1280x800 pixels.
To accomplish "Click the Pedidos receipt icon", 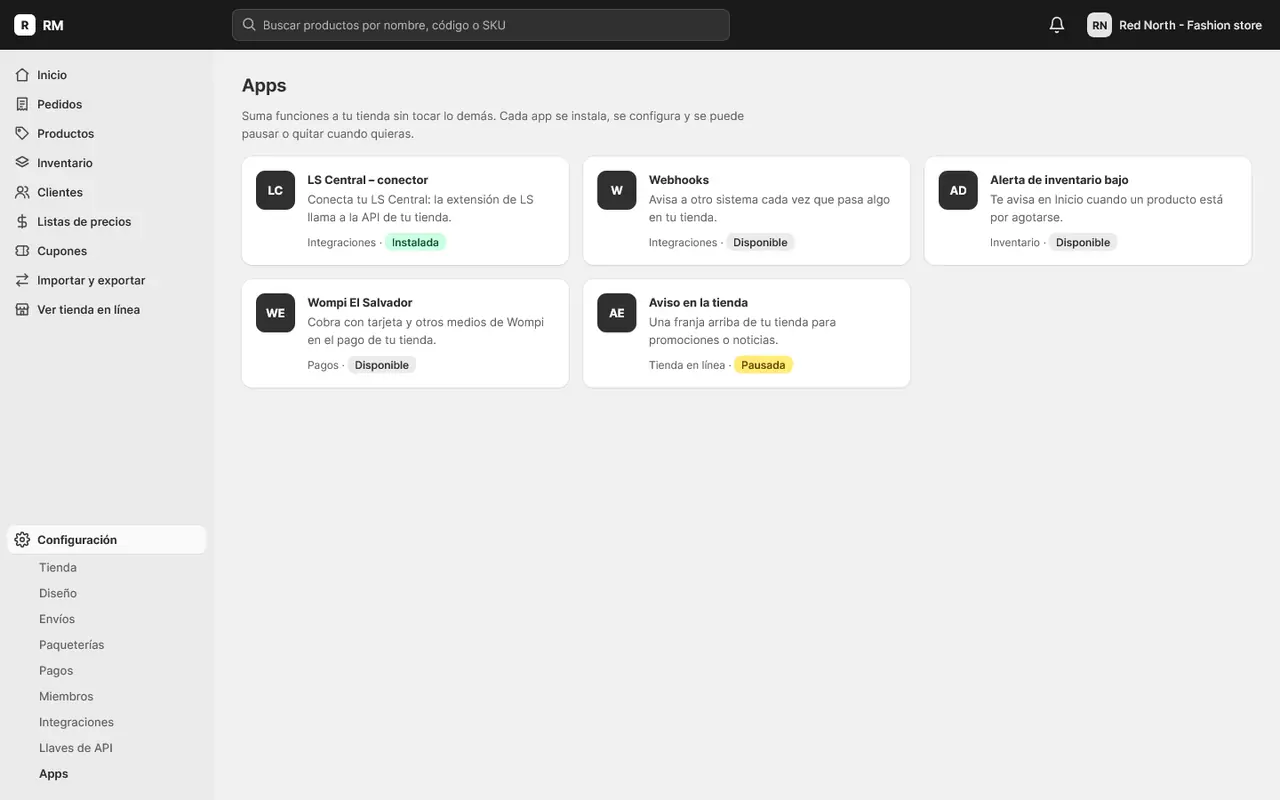I will (x=22, y=104).
